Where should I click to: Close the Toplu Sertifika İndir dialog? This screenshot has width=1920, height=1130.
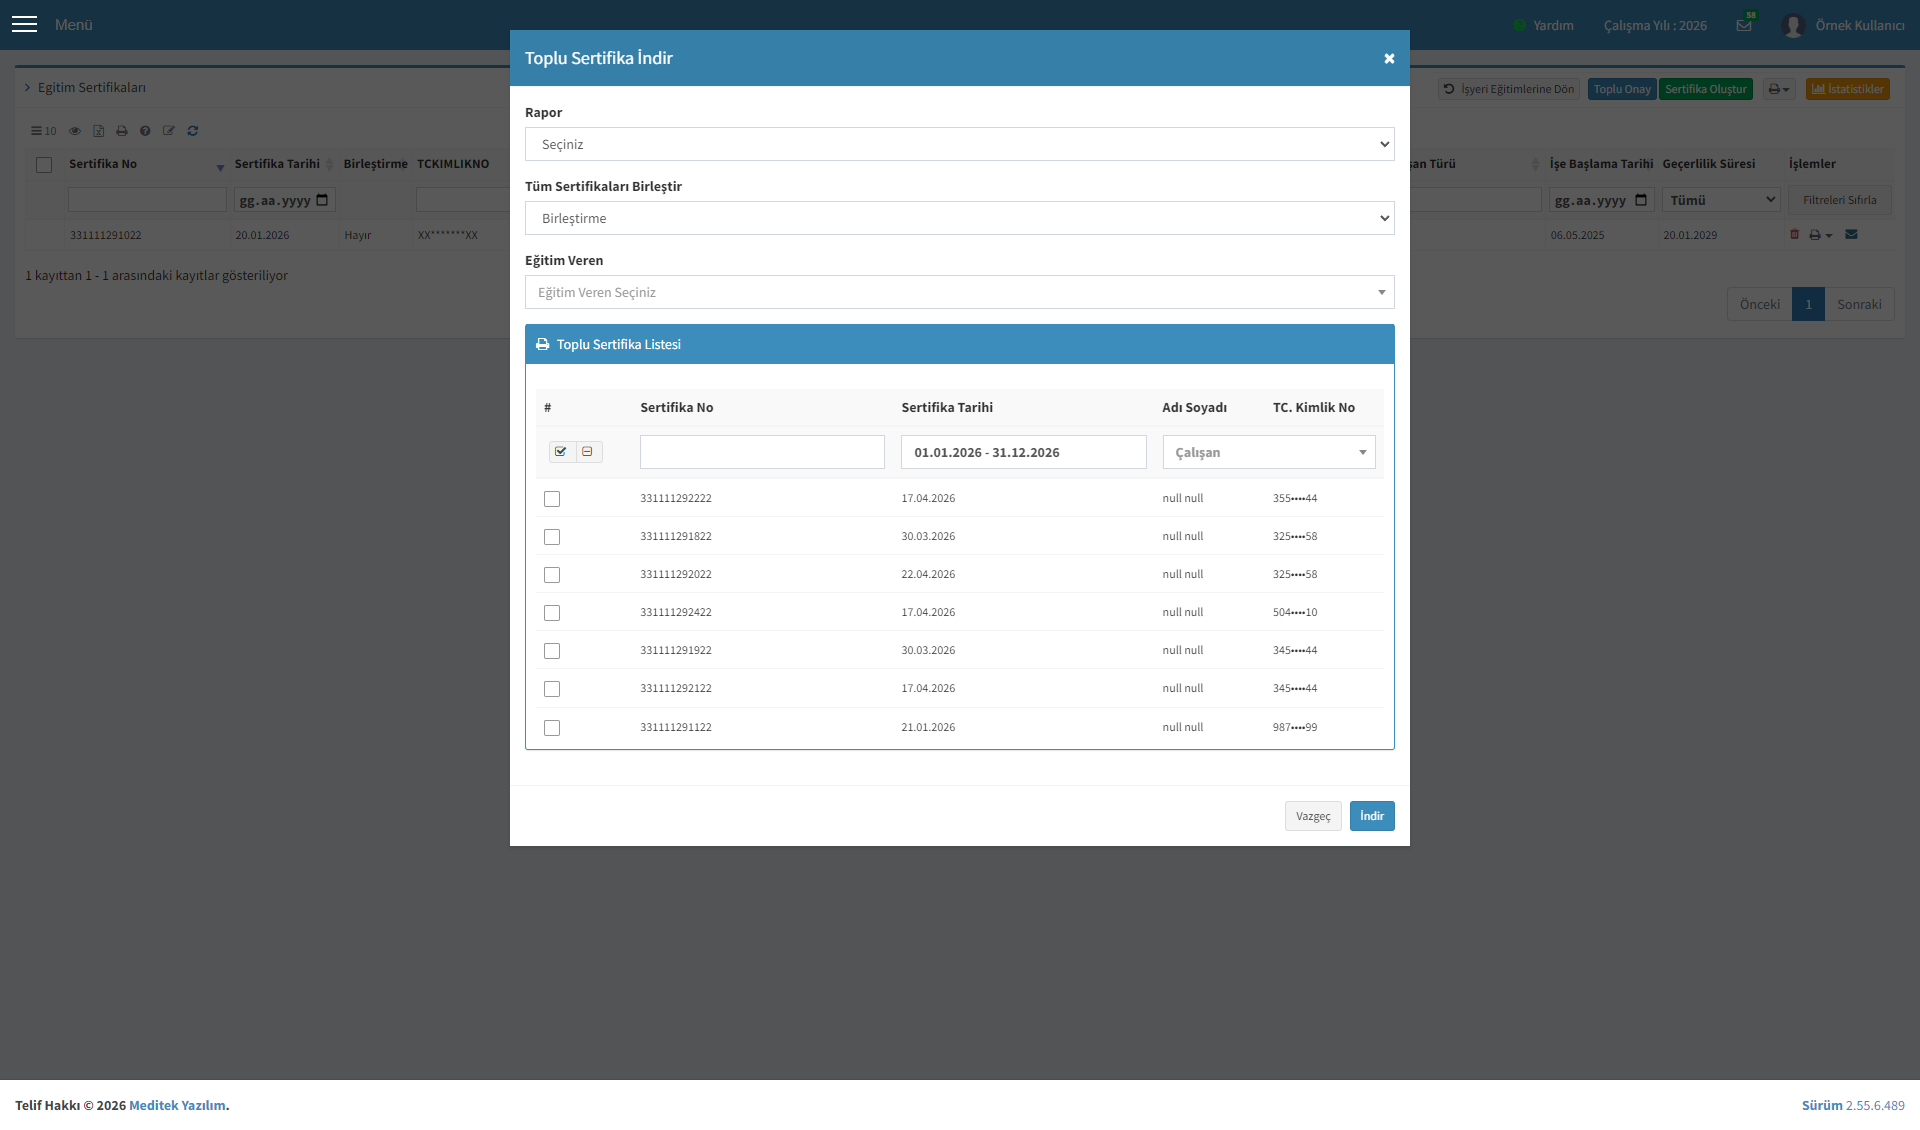(x=1389, y=58)
